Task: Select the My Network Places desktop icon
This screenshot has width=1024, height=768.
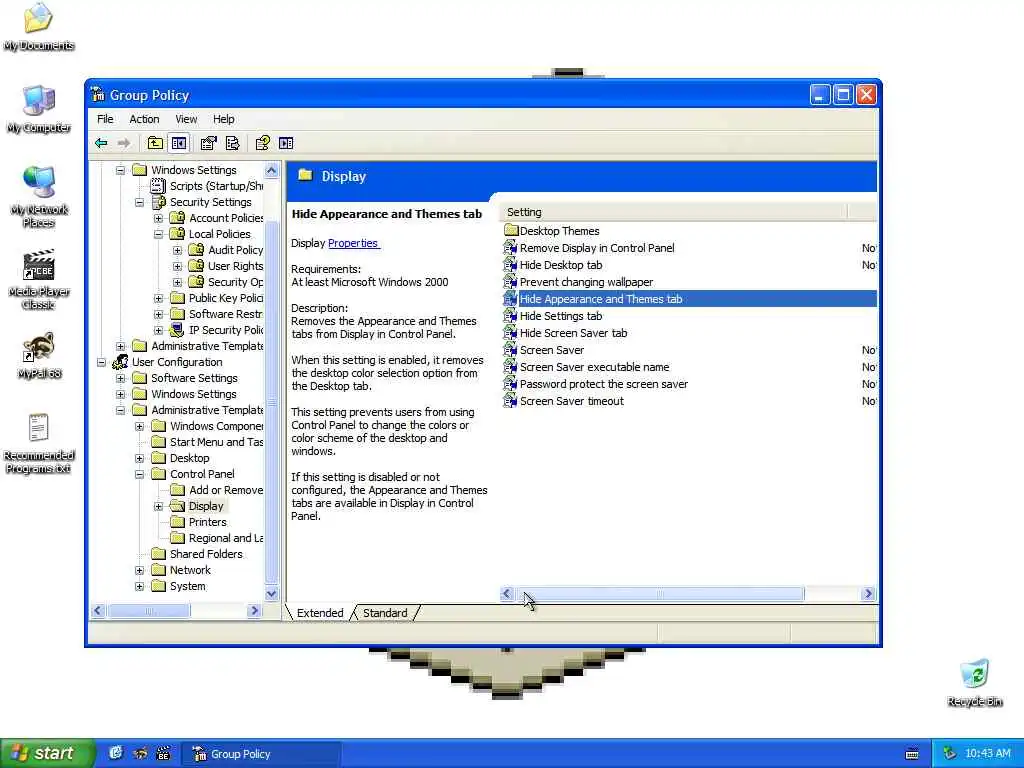Action: pos(39,197)
